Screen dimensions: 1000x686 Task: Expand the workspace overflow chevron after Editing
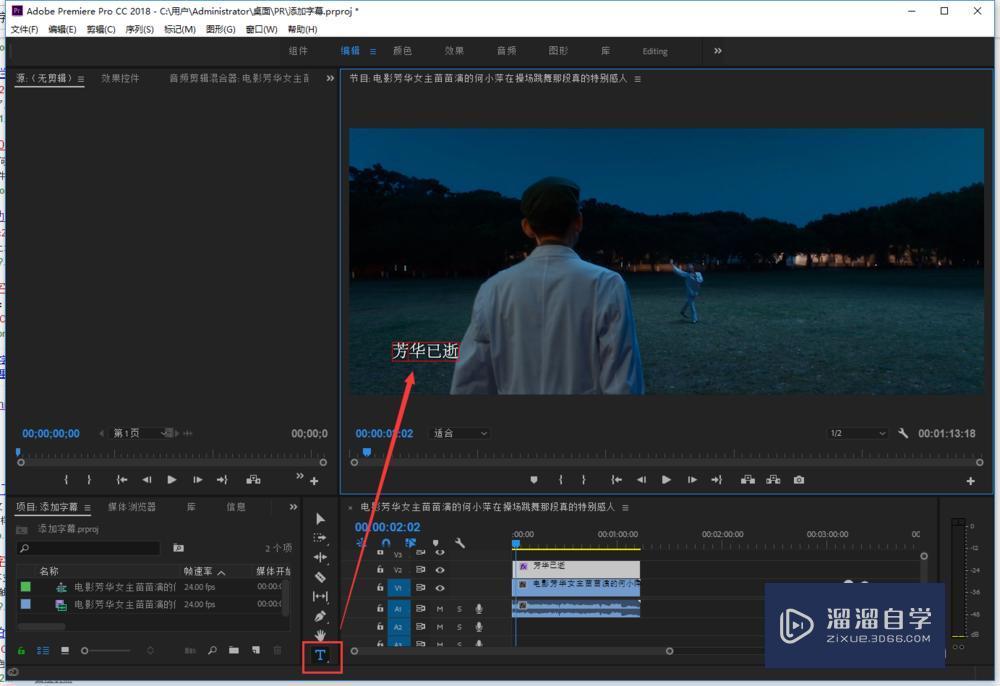coord(717,51)
